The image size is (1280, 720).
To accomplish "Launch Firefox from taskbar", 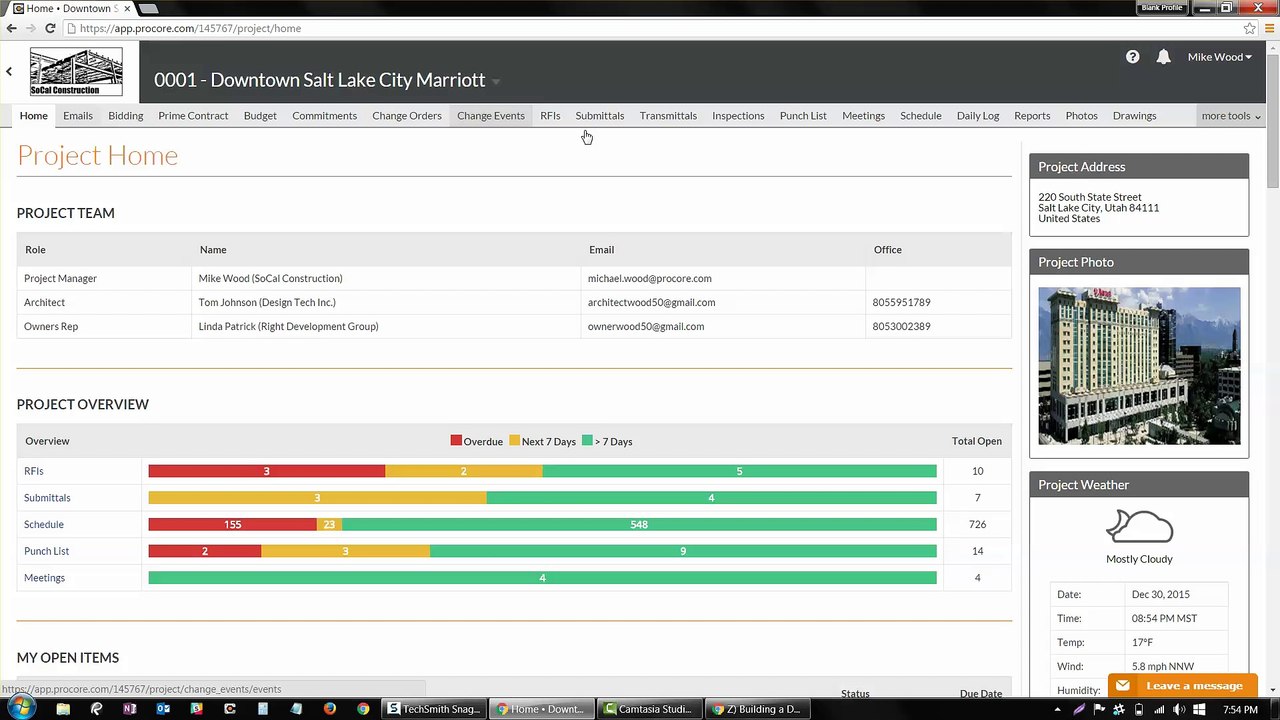I will [x=330, y=709].
